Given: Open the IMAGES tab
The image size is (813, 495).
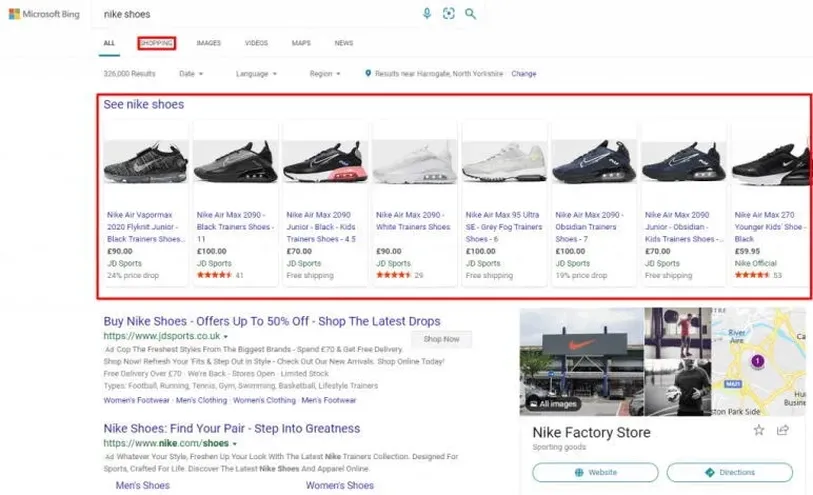Looking at the screenshot, I should tap(208, 43).
